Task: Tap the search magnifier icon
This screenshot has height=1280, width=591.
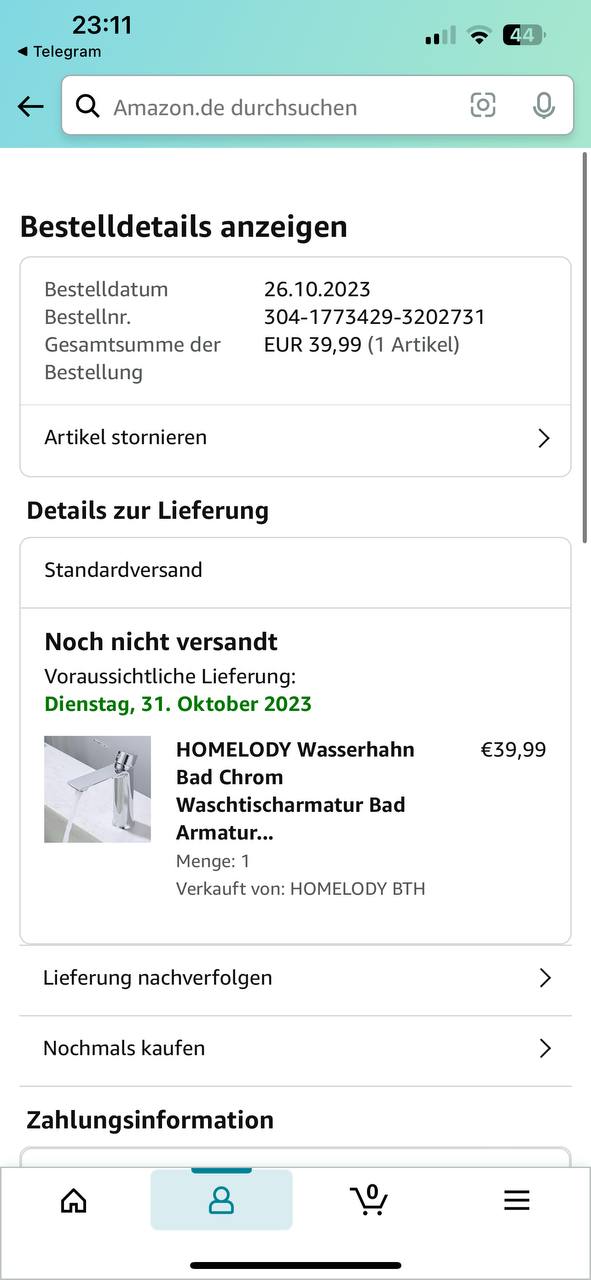Action: [x=88, y=106]
